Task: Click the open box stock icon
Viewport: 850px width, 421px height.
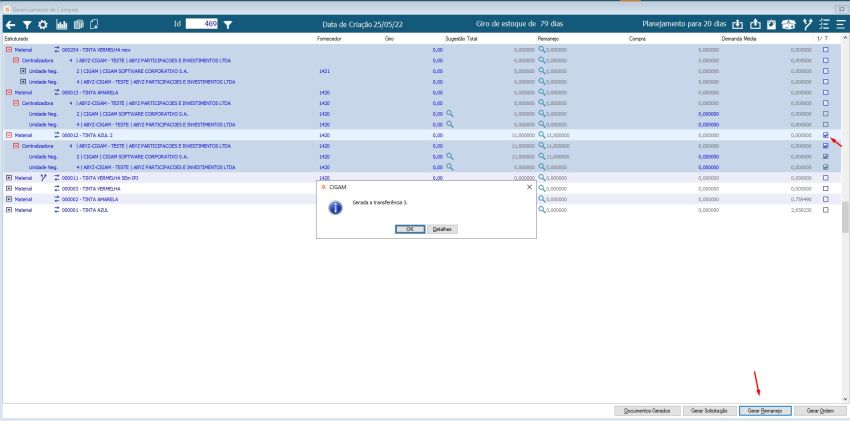Action: pyautogui.click(x=788, y=24)
